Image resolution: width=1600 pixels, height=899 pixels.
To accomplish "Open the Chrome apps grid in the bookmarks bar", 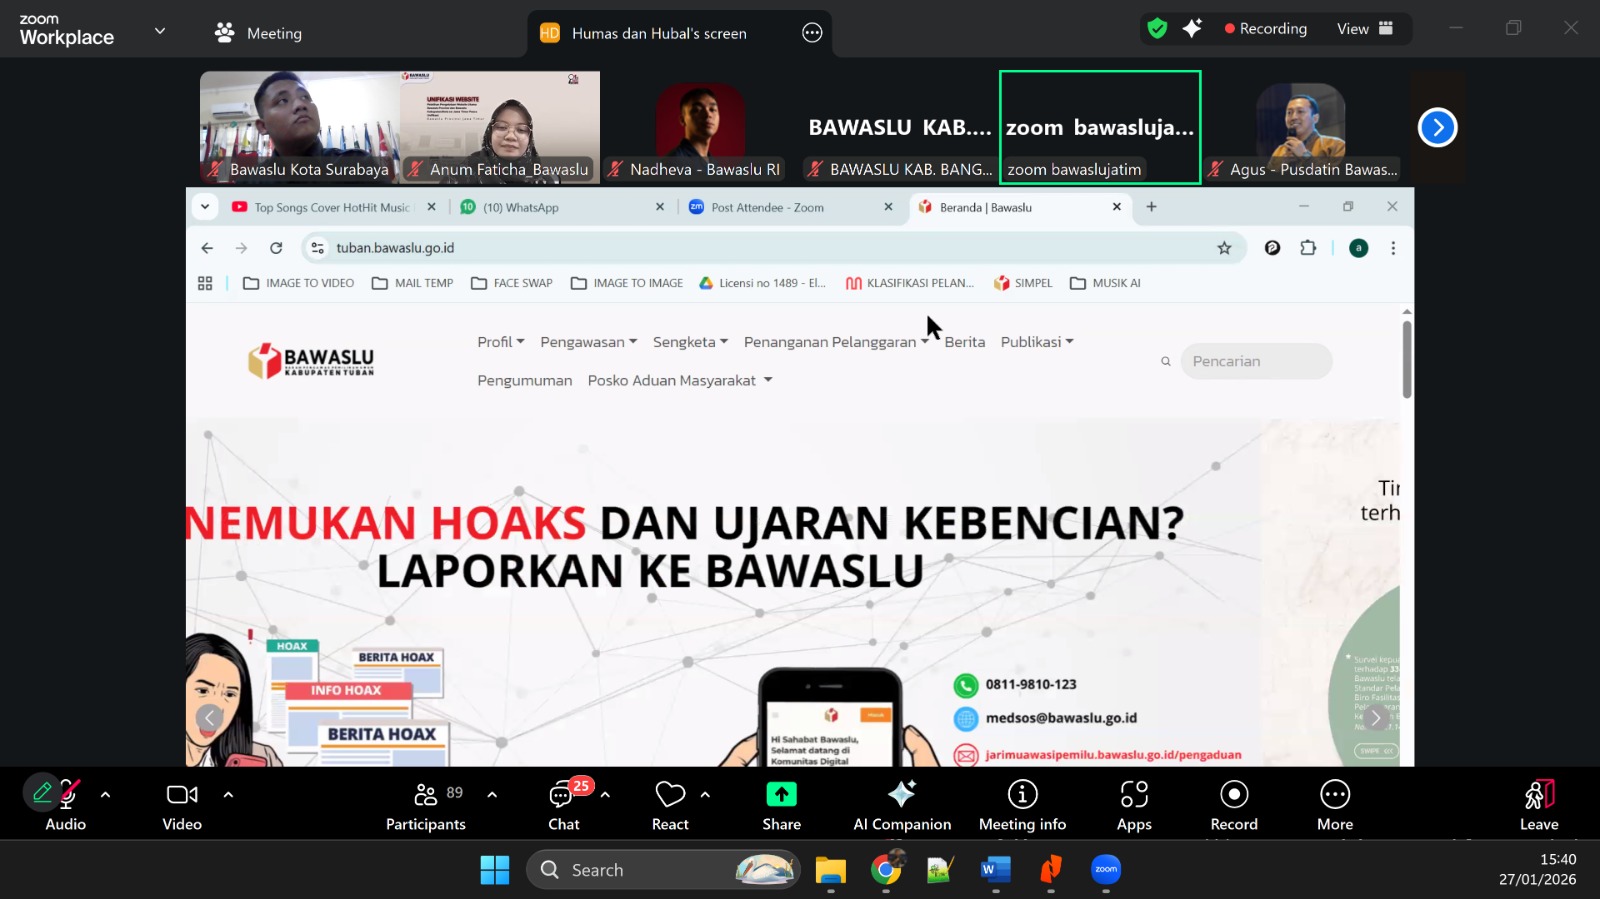I will tap(205, 283).
